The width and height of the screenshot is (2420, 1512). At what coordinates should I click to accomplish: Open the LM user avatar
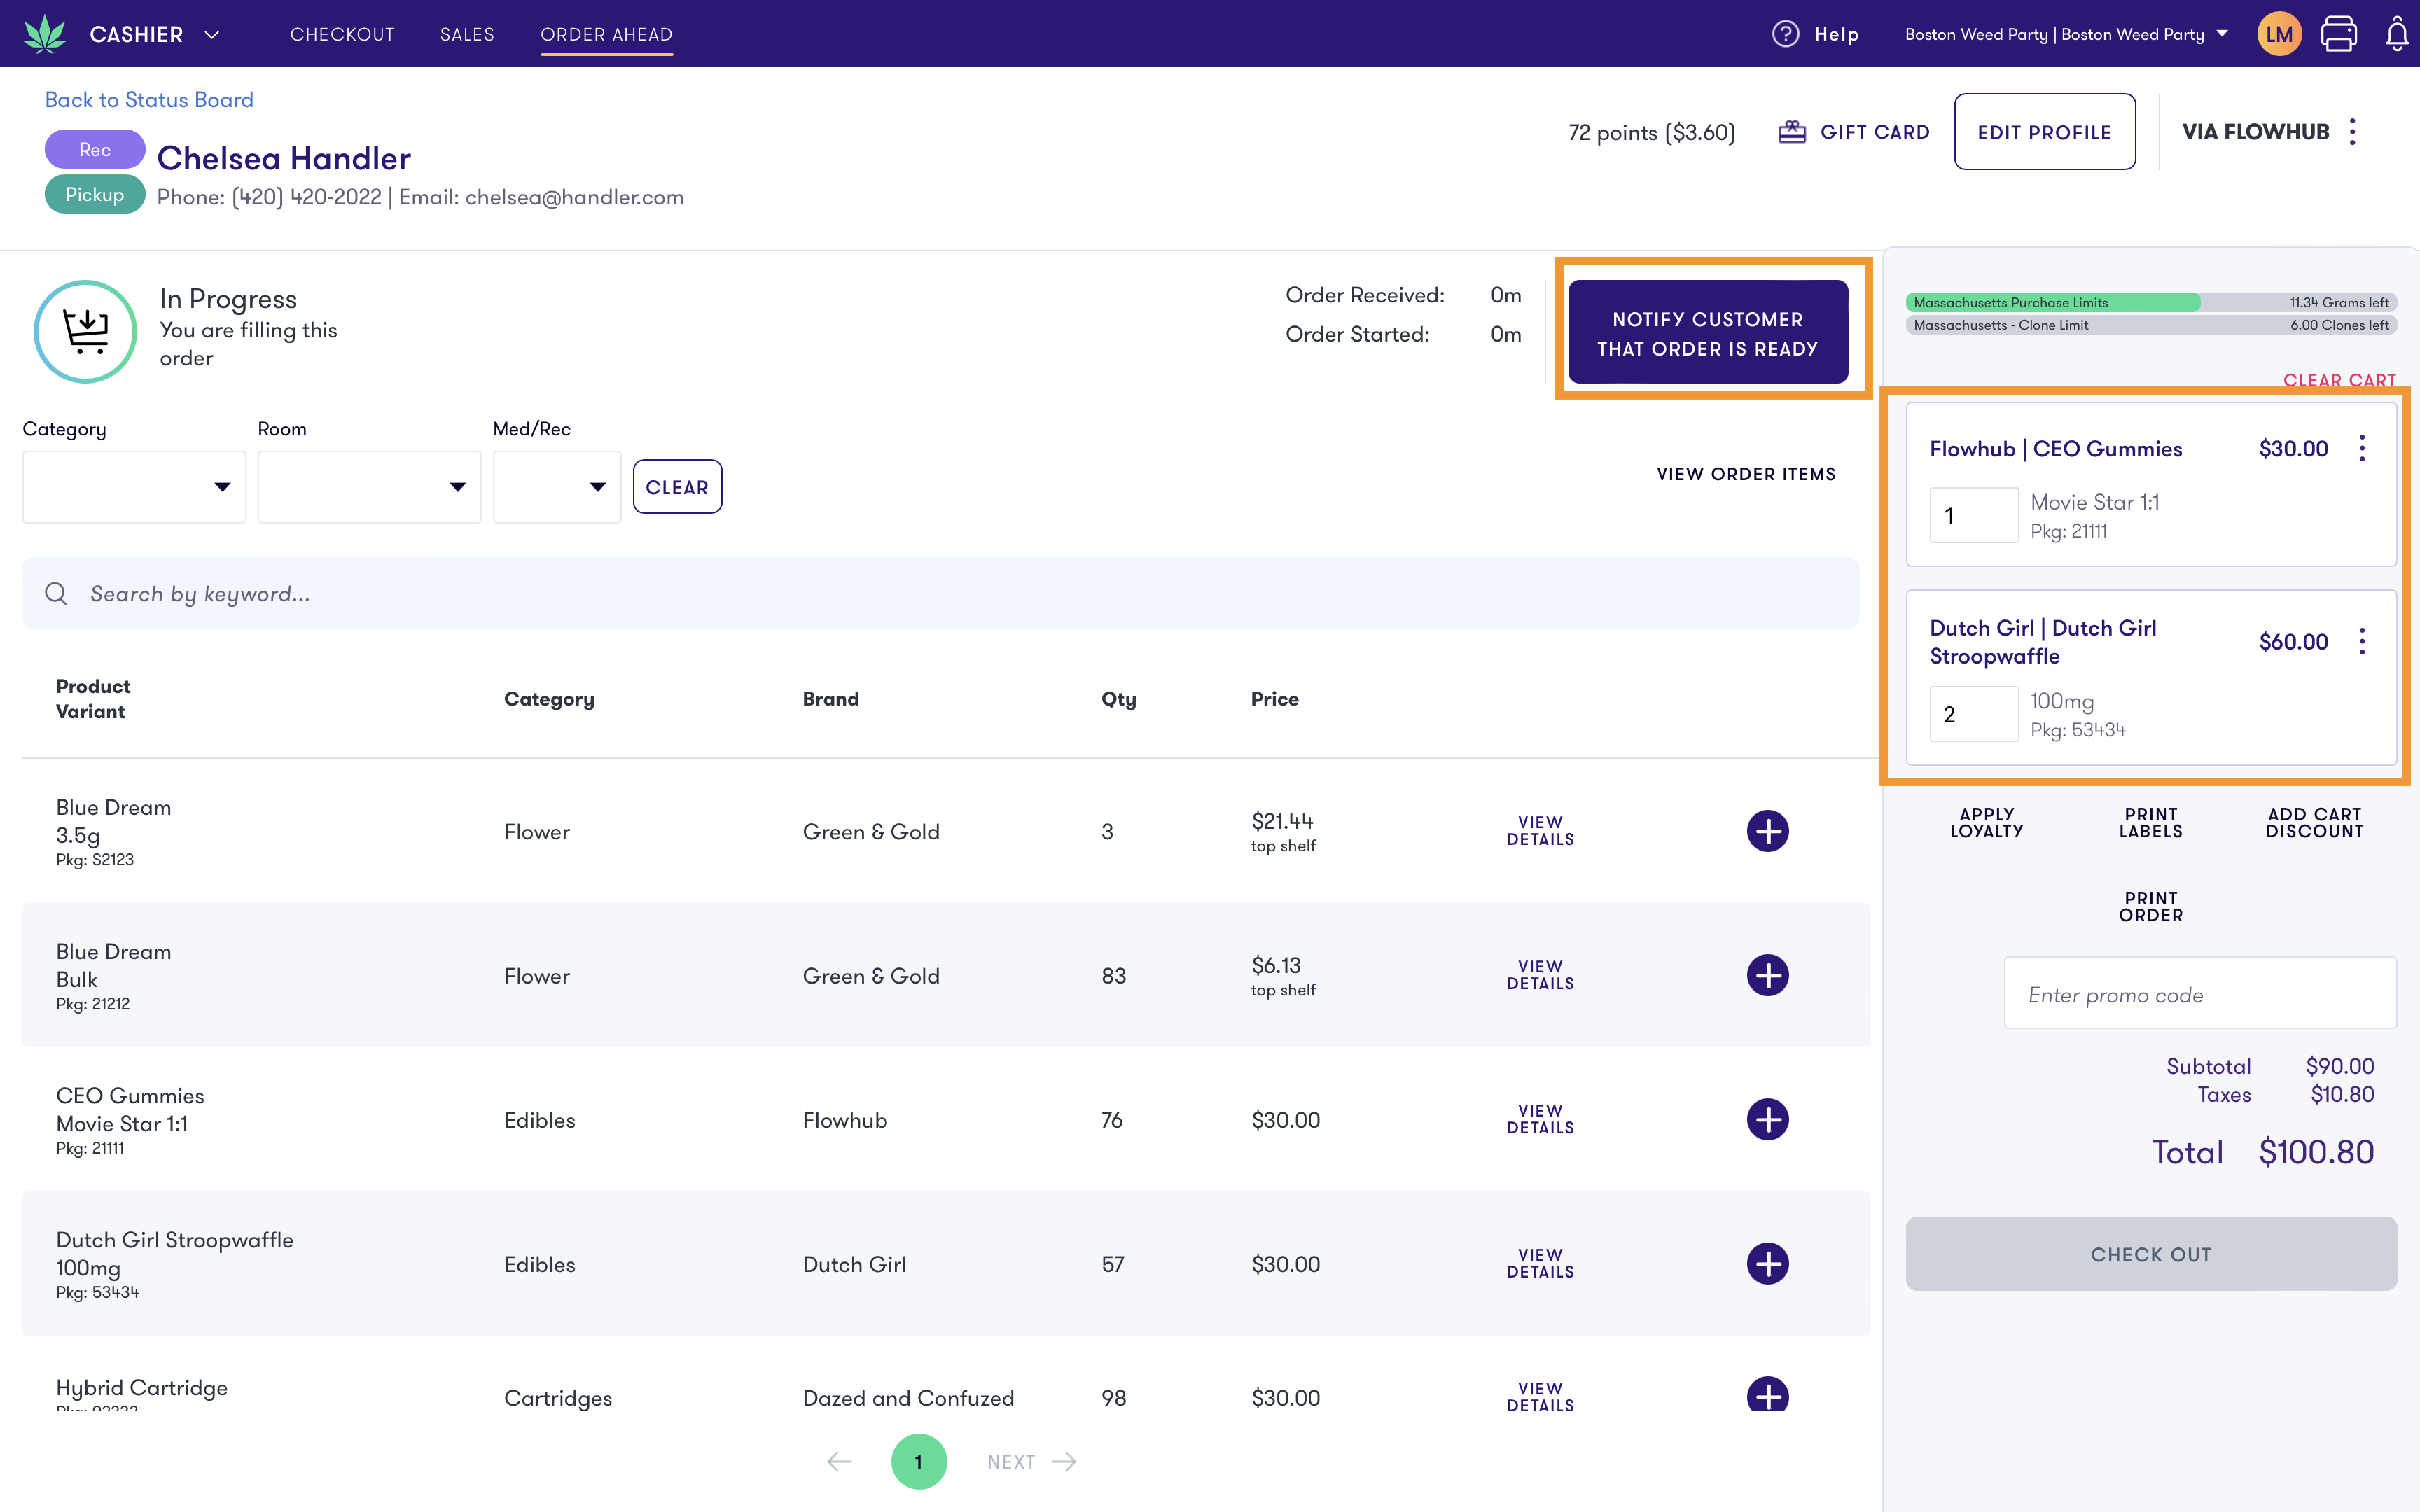[x=2279, y=34]
